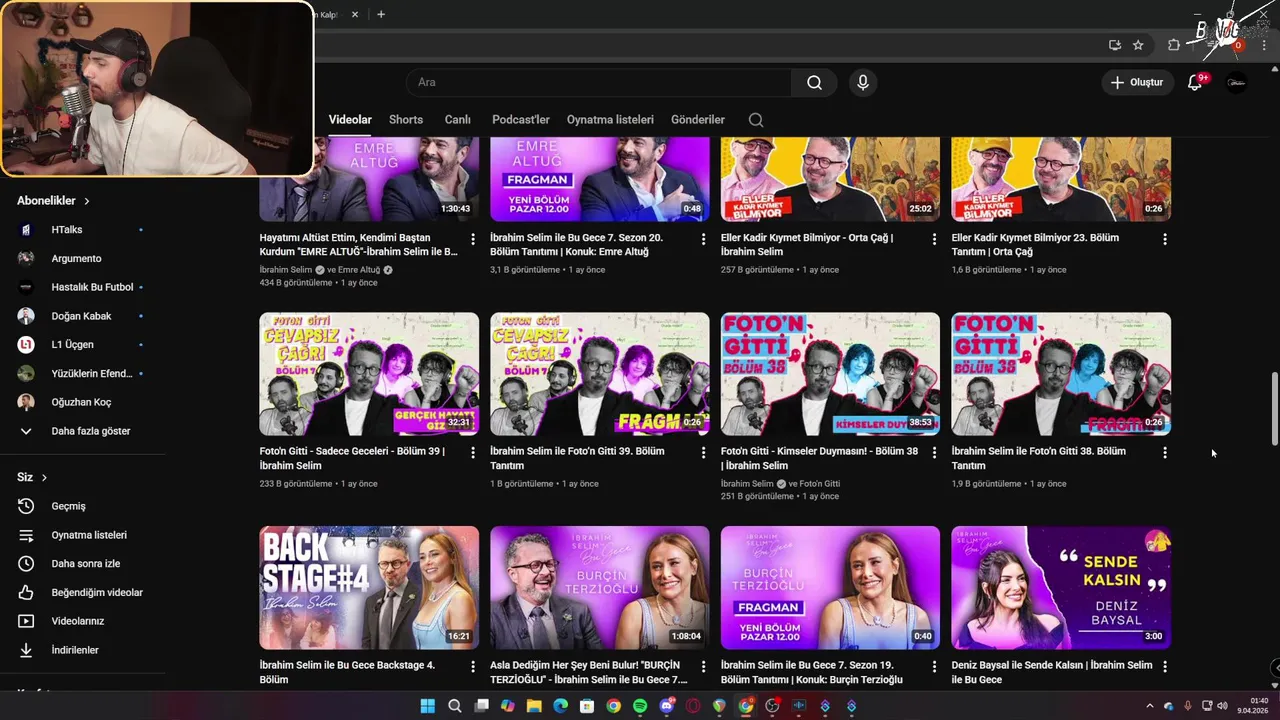Open Burçin Terzioğlu Fragman 0:40 thumbnail
Screen dimensions: 1280x720
830,588
